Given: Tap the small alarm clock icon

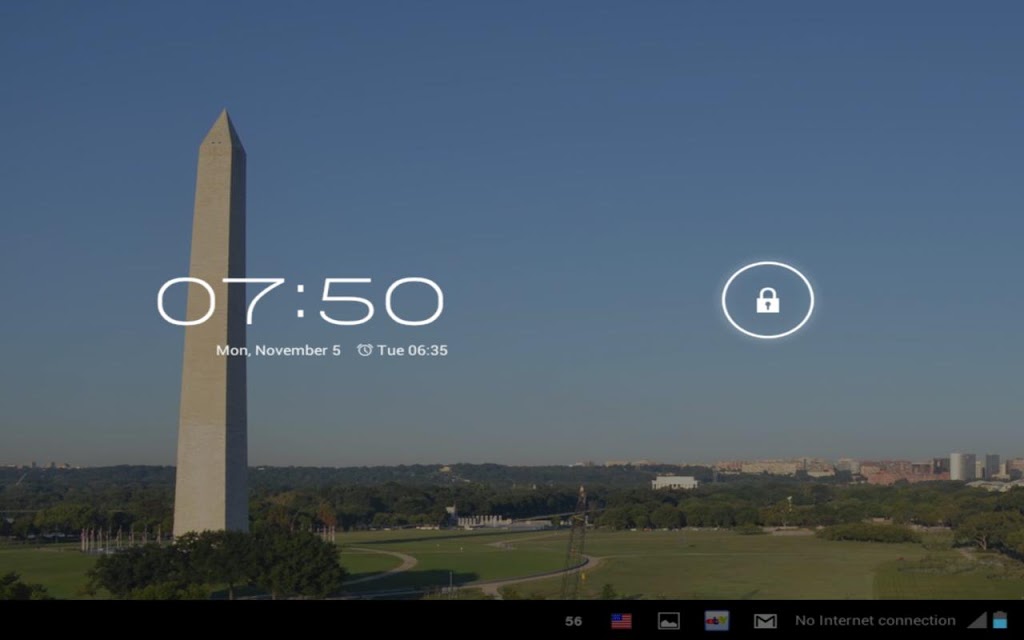Looking at the screenshot, I should click(364, 350).
